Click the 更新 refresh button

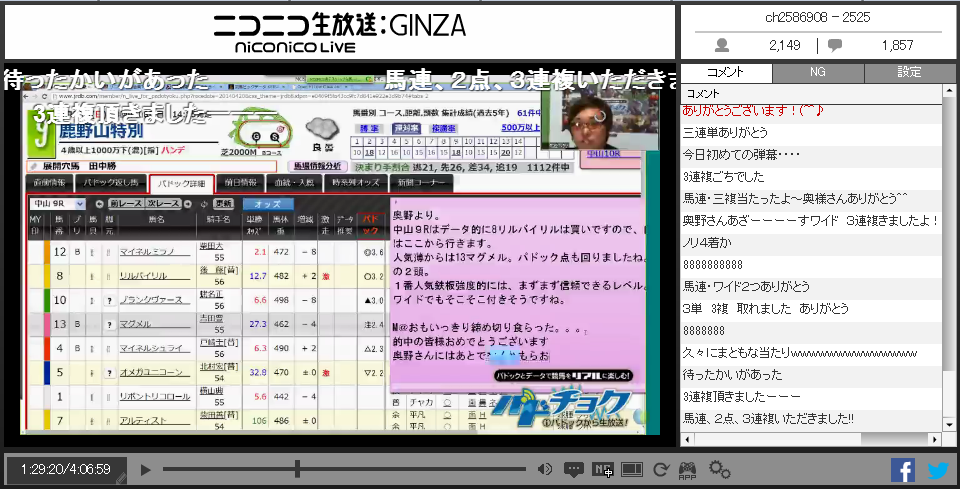[x=223, y=204]
